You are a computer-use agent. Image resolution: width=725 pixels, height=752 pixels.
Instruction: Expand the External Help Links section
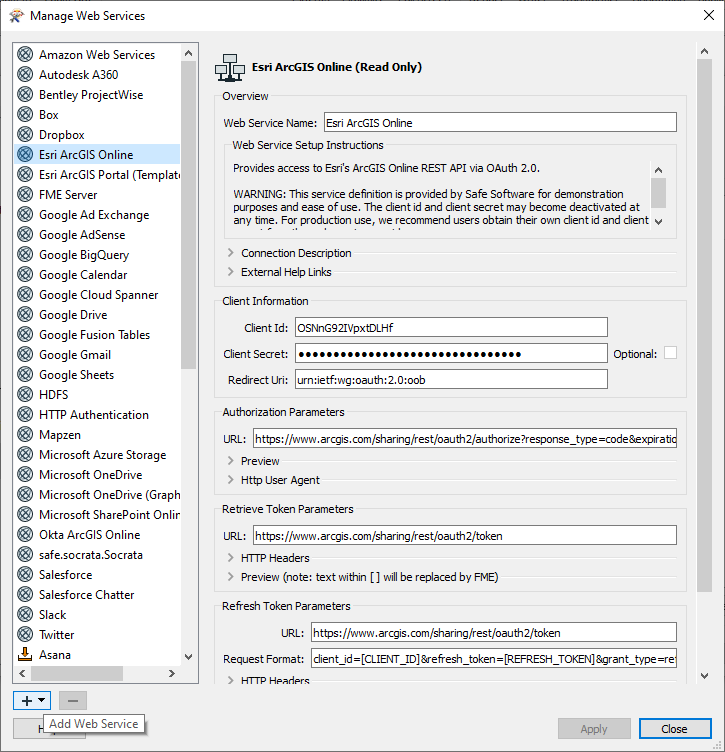231,272
